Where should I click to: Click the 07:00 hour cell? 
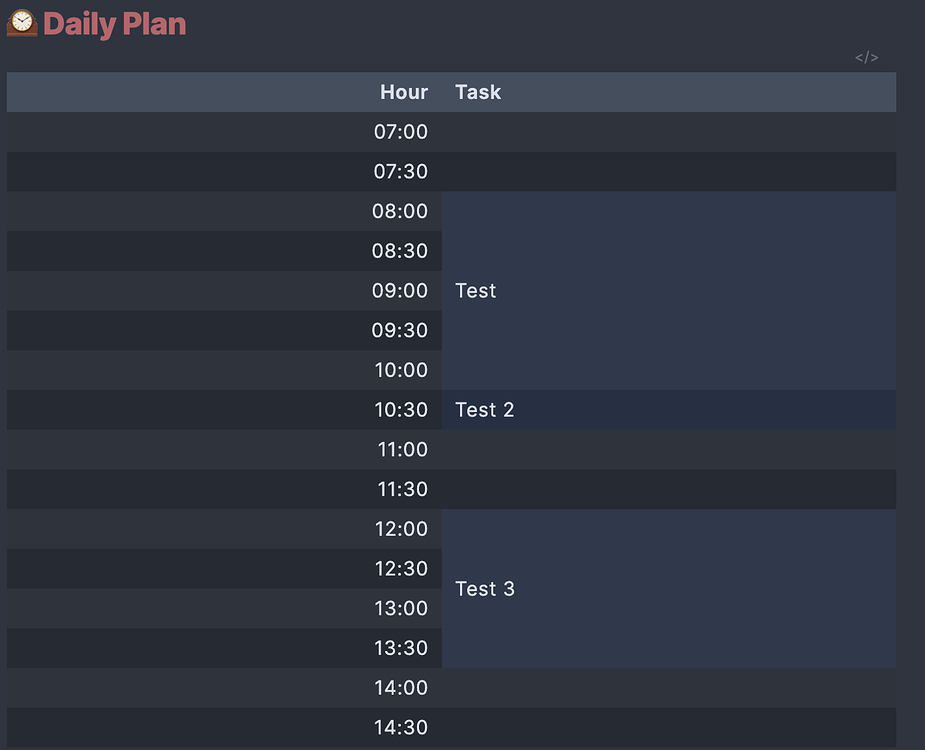(401, 131)
